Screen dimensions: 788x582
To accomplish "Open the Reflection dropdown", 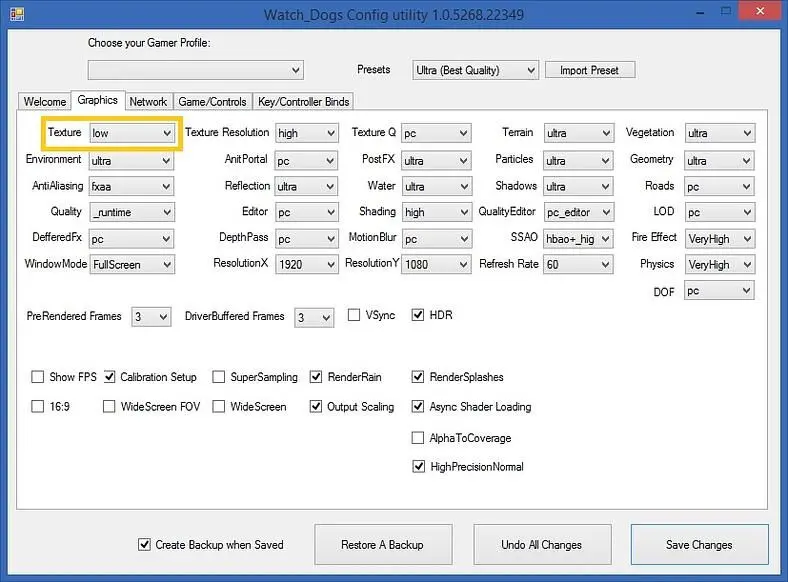I will click(x=307, y=186).
